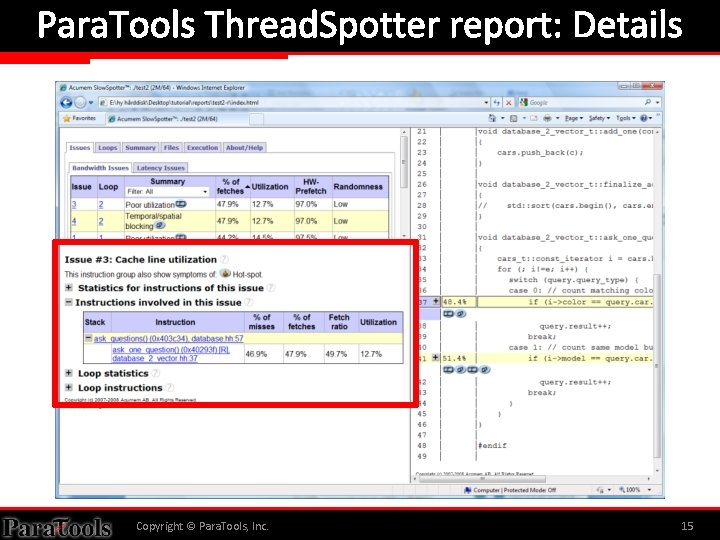Viewport: 720px width, 540px height.
Task: Click the Google search provider icon
Action: (523, 102)
